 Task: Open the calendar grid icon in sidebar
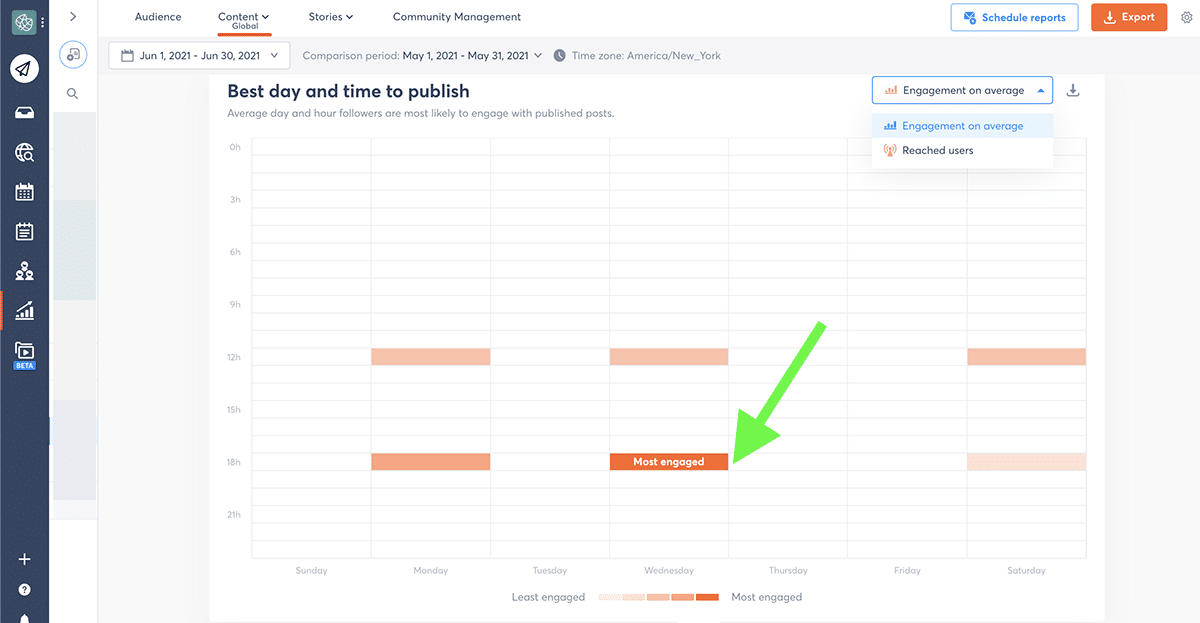tap(25, 192)
